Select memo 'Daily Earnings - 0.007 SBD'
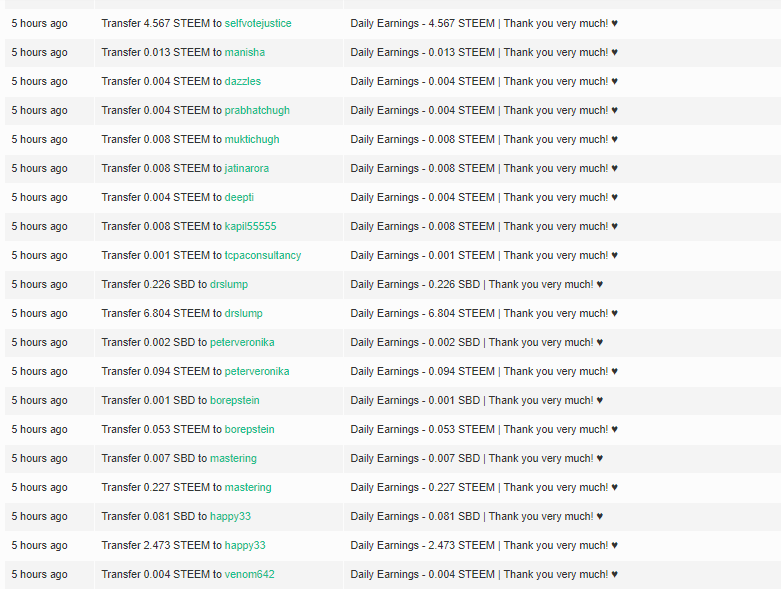Screen dimensions: 781x589 [415, 458]
